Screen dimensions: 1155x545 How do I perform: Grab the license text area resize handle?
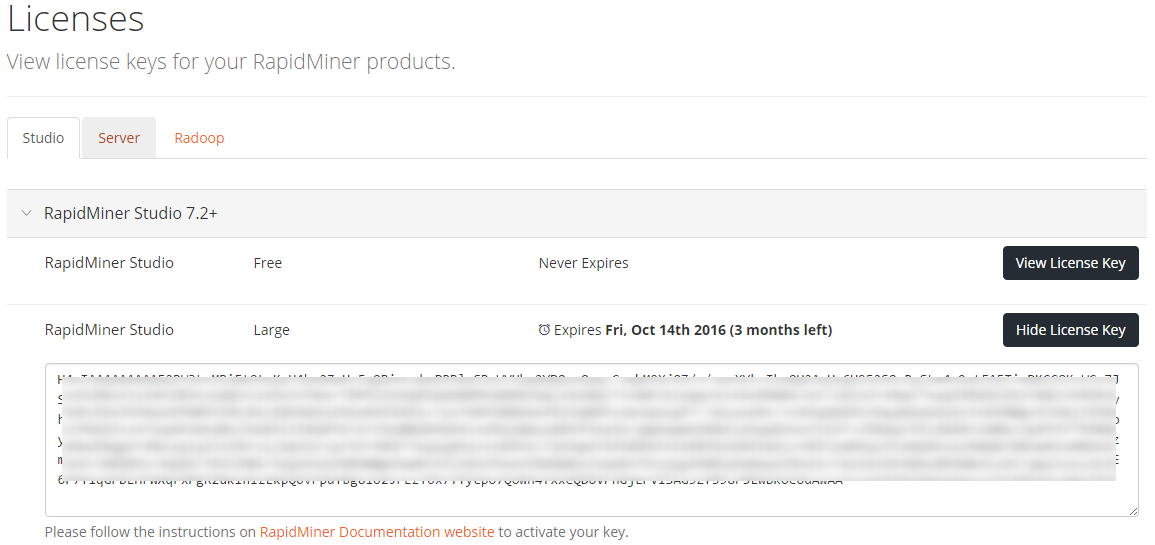tap(1132, 510)
